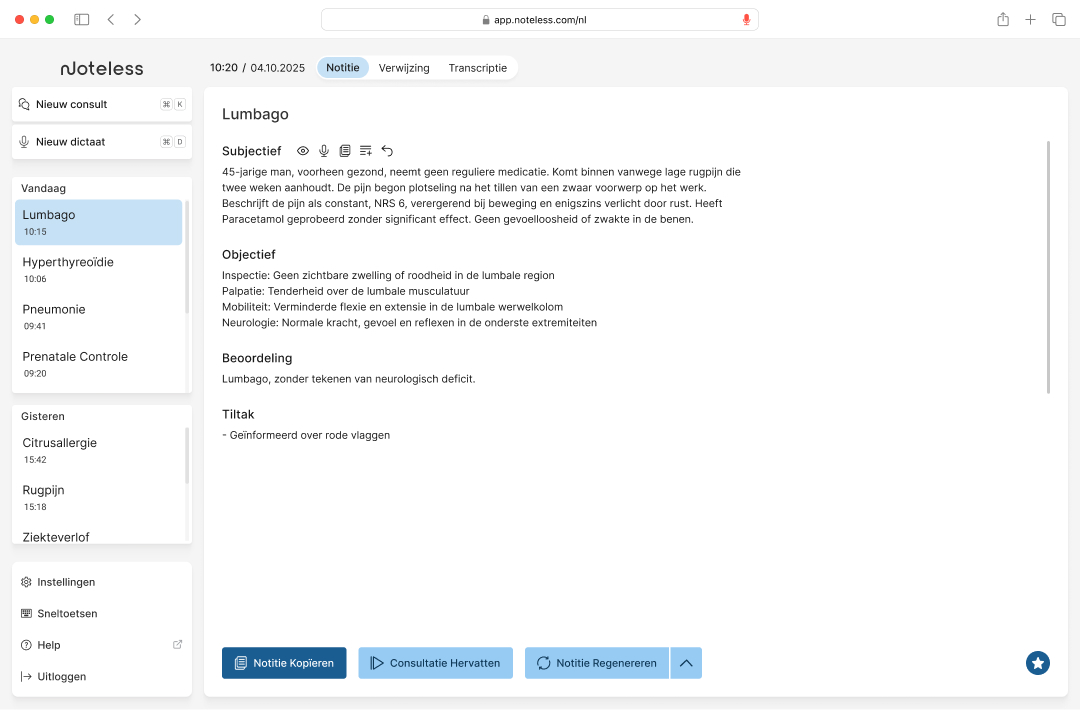Go back with the browser back arrow
Viewport: 1080px width, 710px height.
[x=111, y=19]
